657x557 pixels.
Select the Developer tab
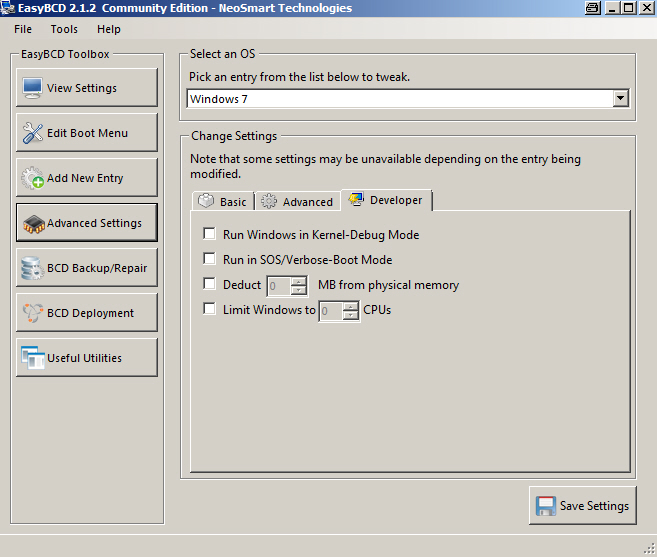click(386, 200)
